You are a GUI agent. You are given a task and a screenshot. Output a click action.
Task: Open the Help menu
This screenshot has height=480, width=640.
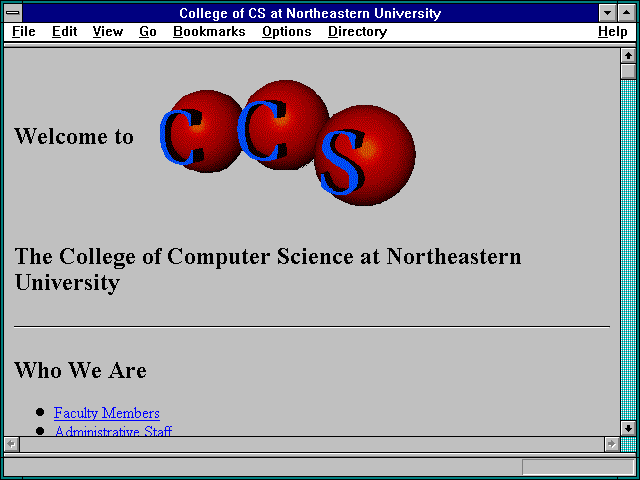click(613, 32)
